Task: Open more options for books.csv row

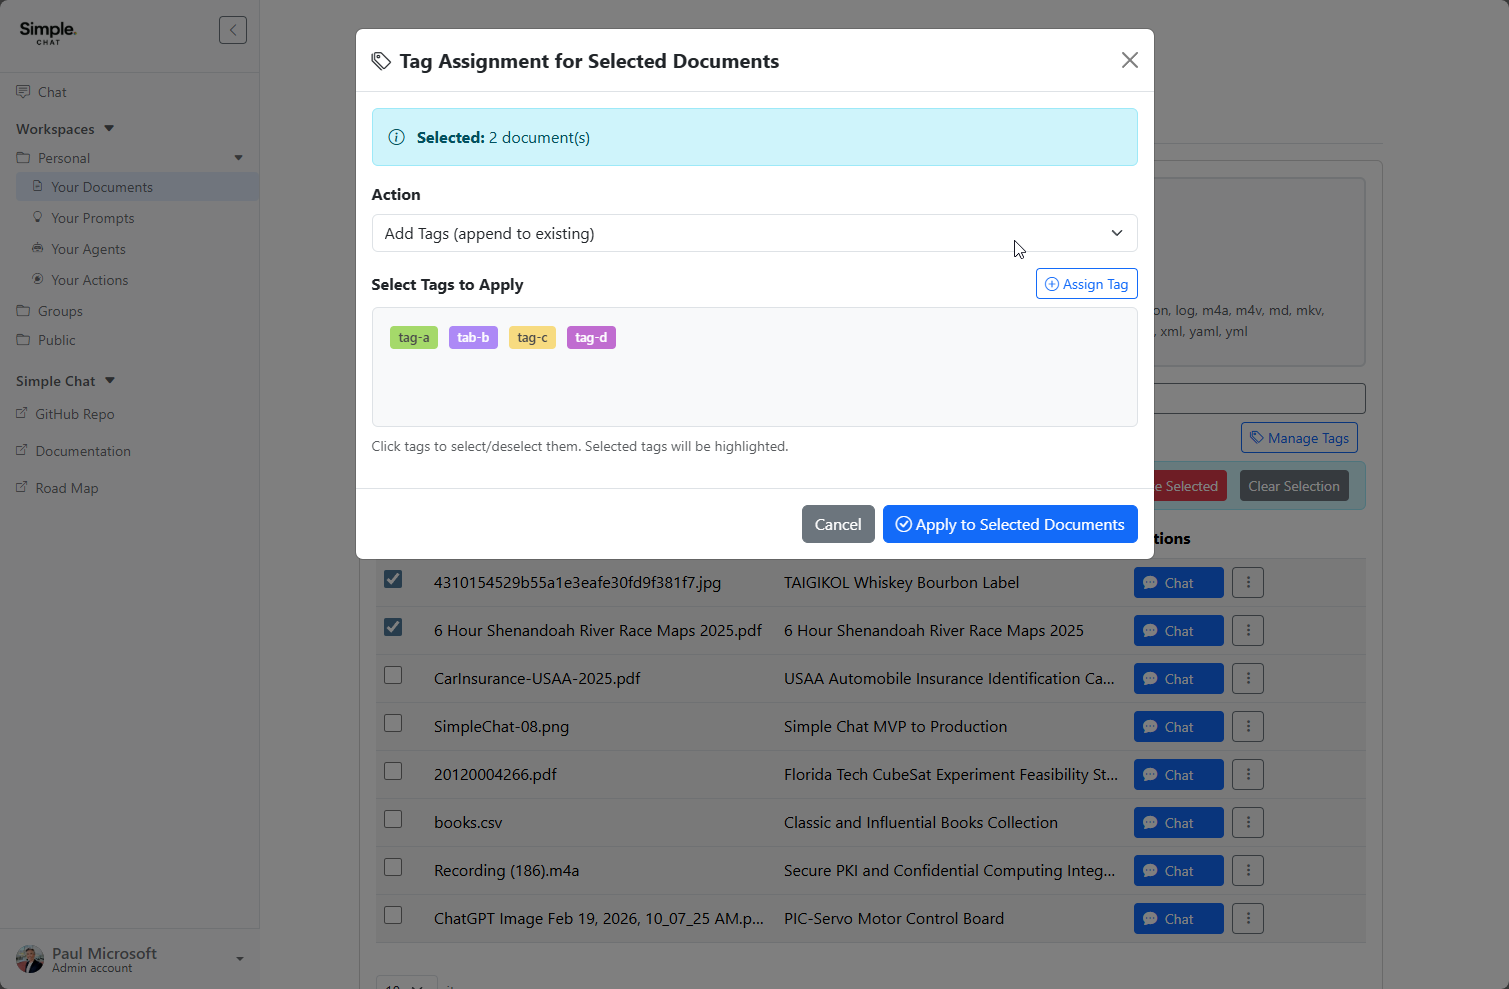Action: (1248, 823)
